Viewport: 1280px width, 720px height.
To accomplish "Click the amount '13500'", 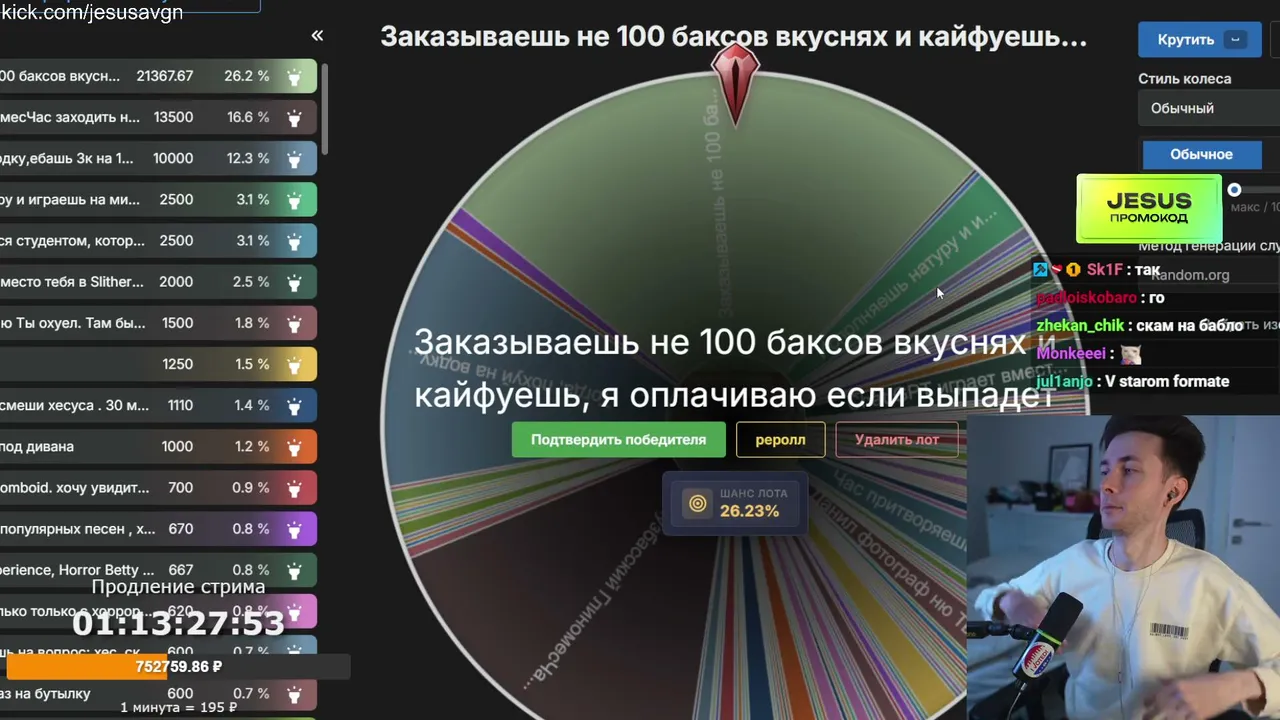I will tap(173, 117).
